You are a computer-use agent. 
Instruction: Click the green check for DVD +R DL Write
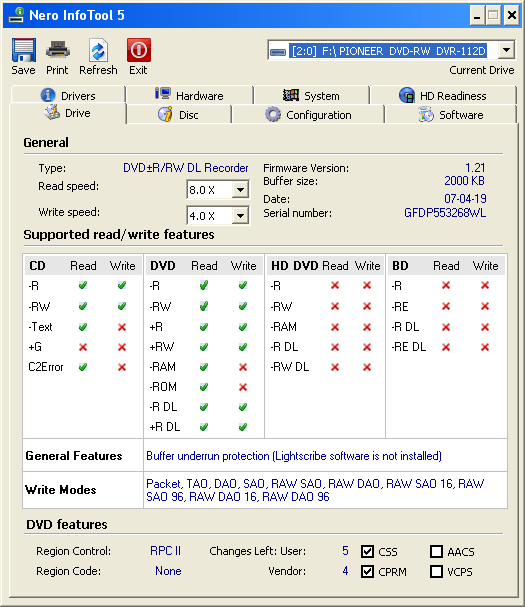[243, 427]
